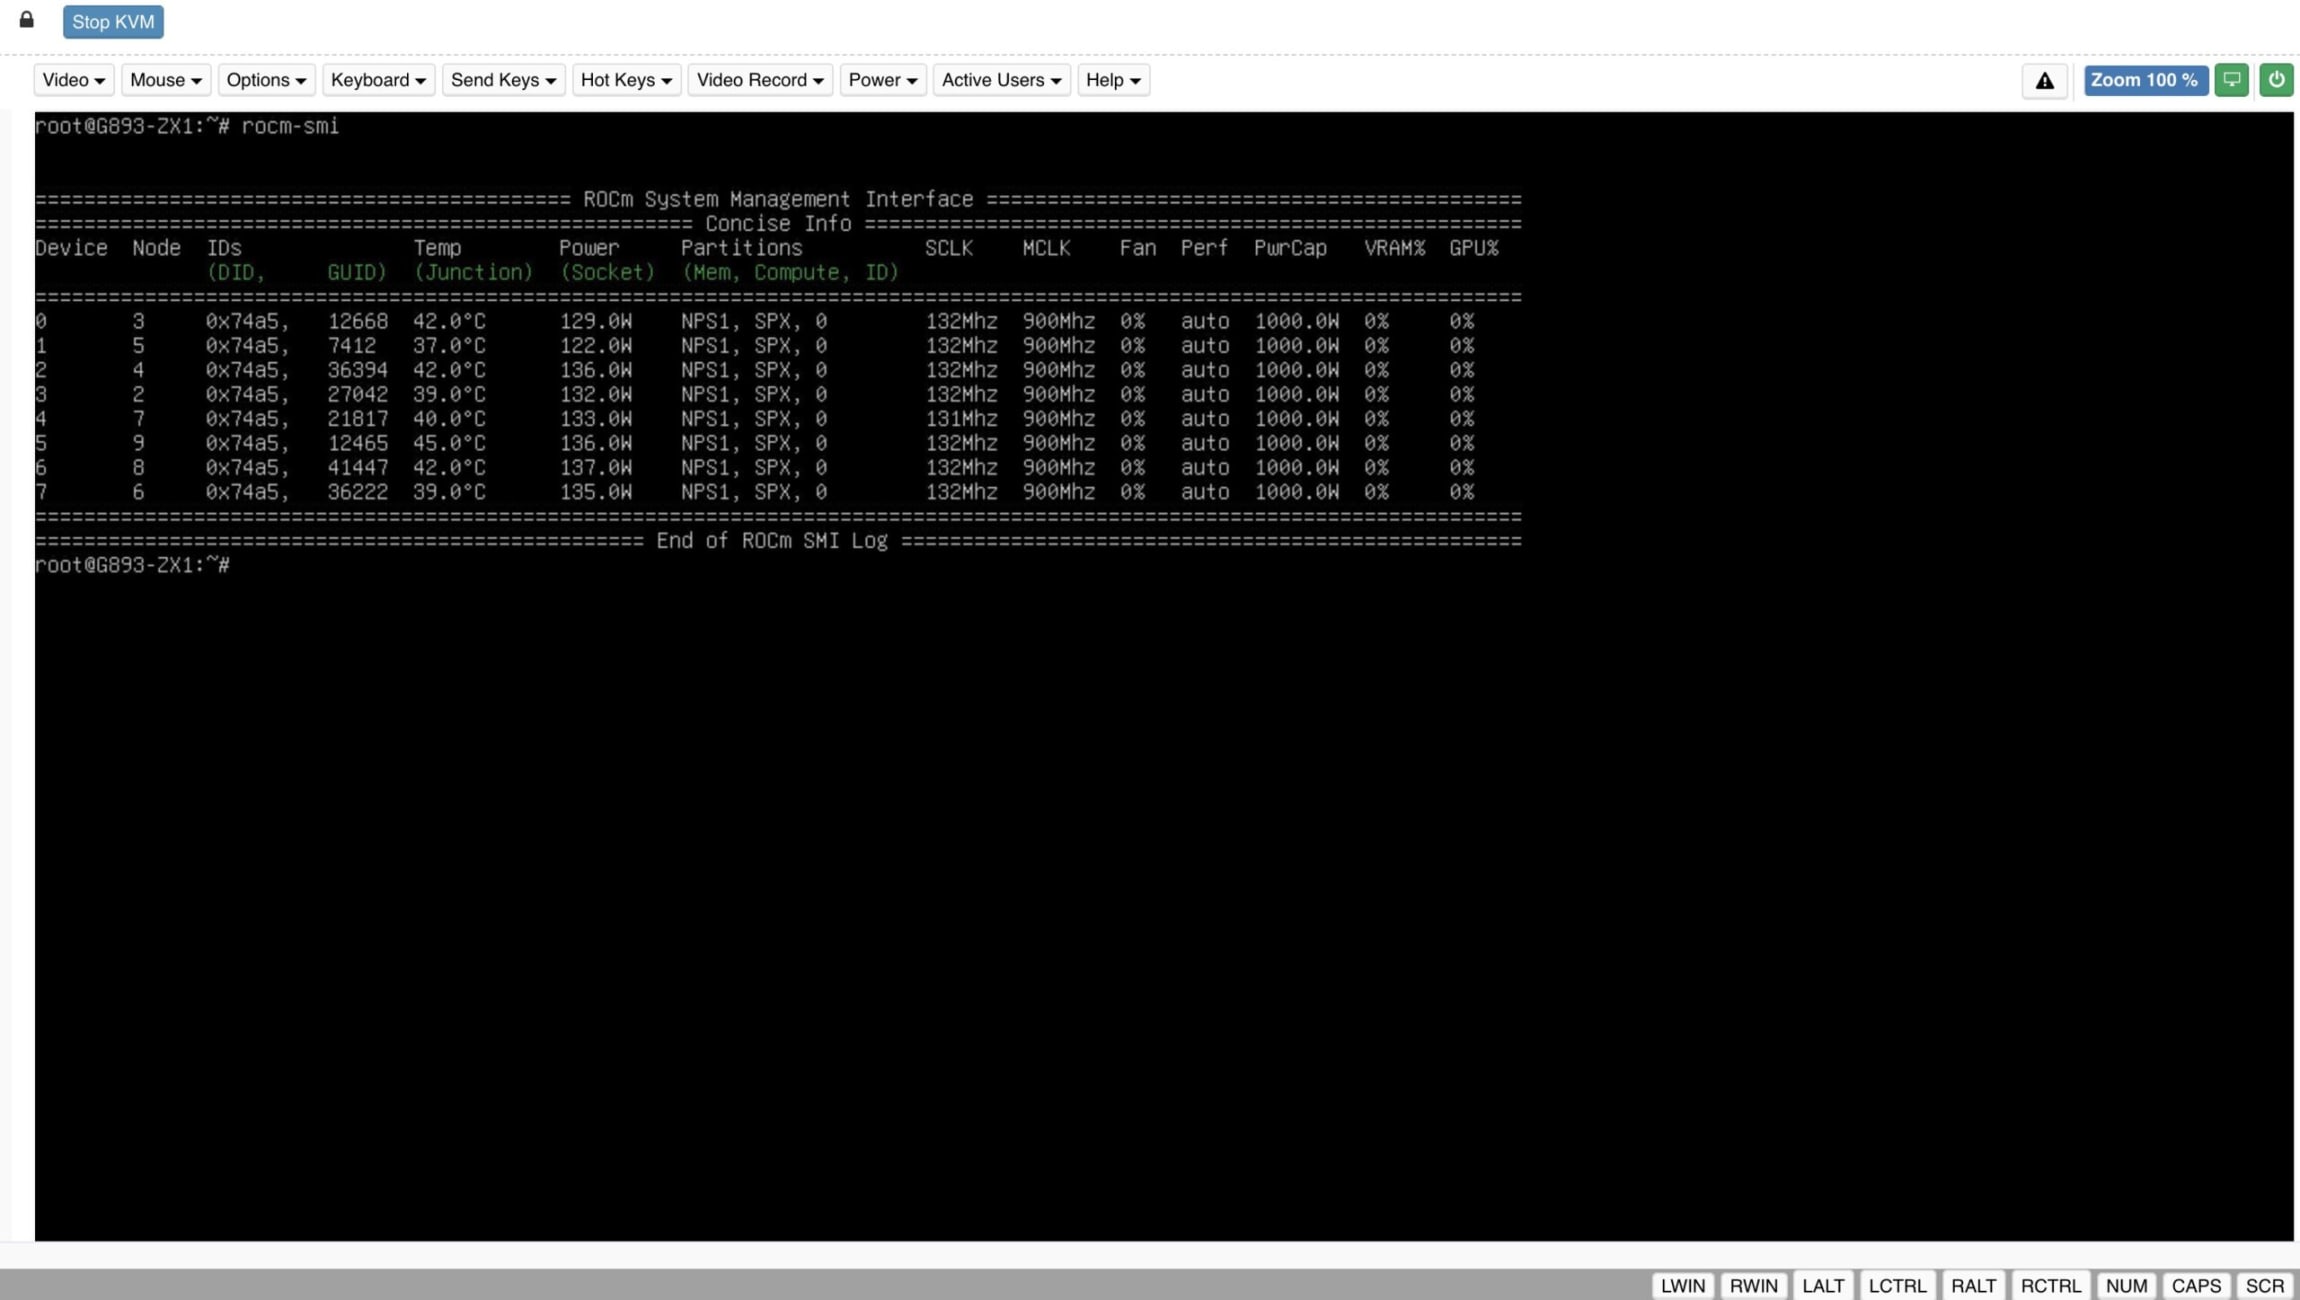The image size is (2300, 1300).
Task: Open the Video dropdown menu
Action: click(x=72, y=80)
